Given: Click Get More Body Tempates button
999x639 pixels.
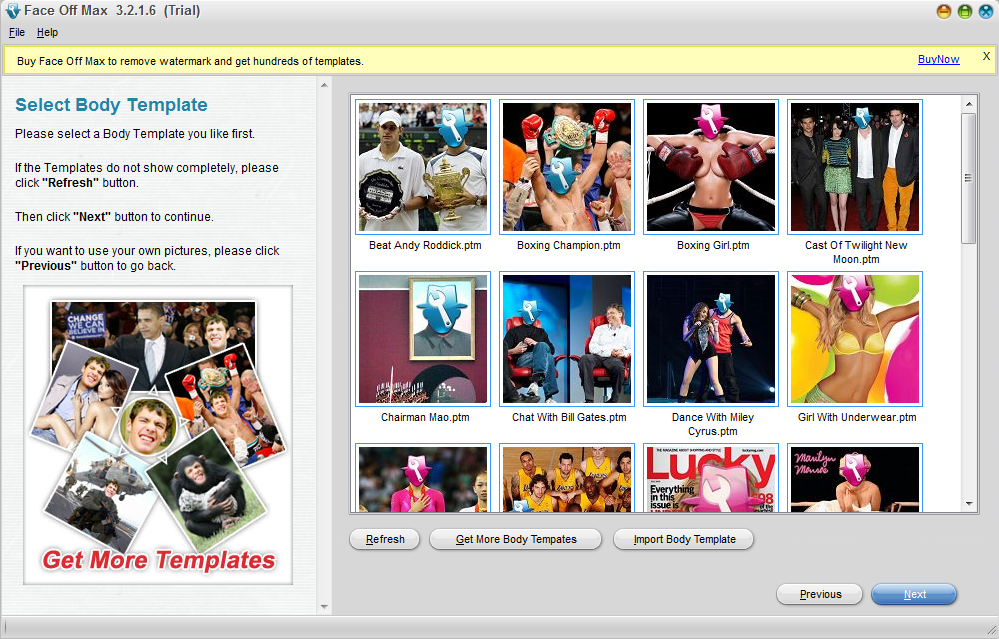Looking at the screenshot, I should (x=516, y=539).
